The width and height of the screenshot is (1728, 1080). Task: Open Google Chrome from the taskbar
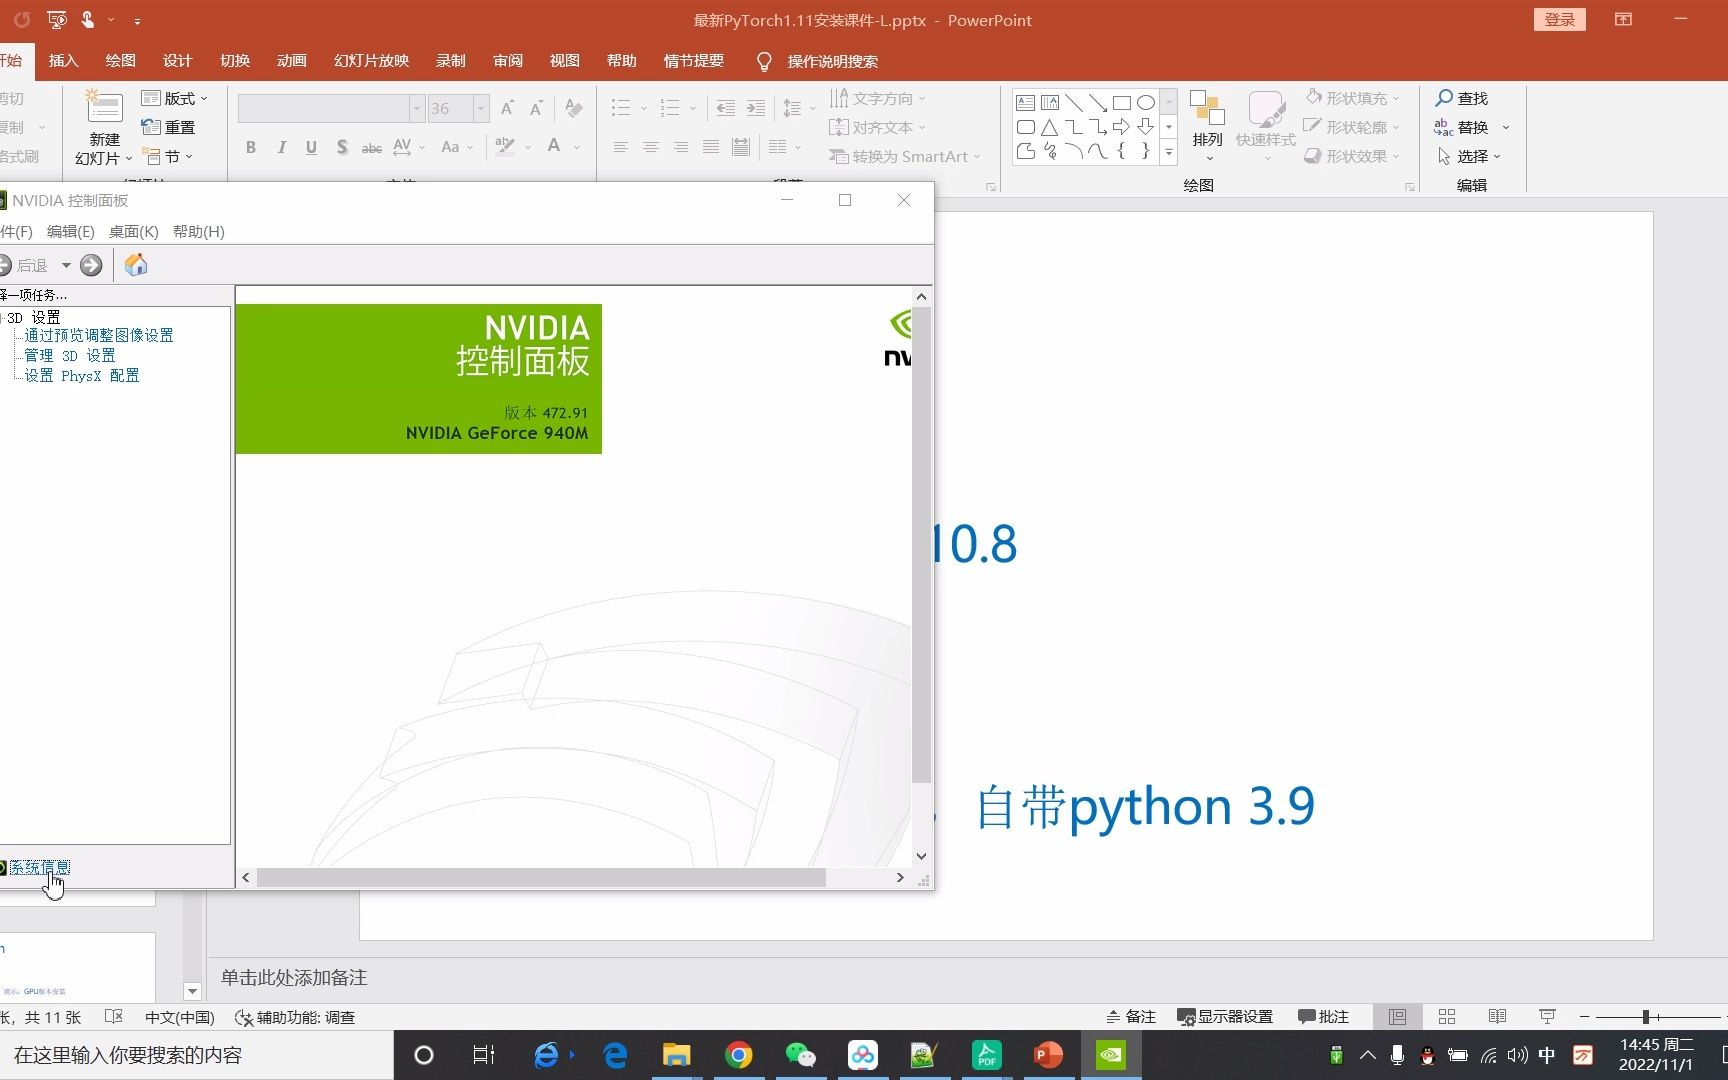(739, 1055)
